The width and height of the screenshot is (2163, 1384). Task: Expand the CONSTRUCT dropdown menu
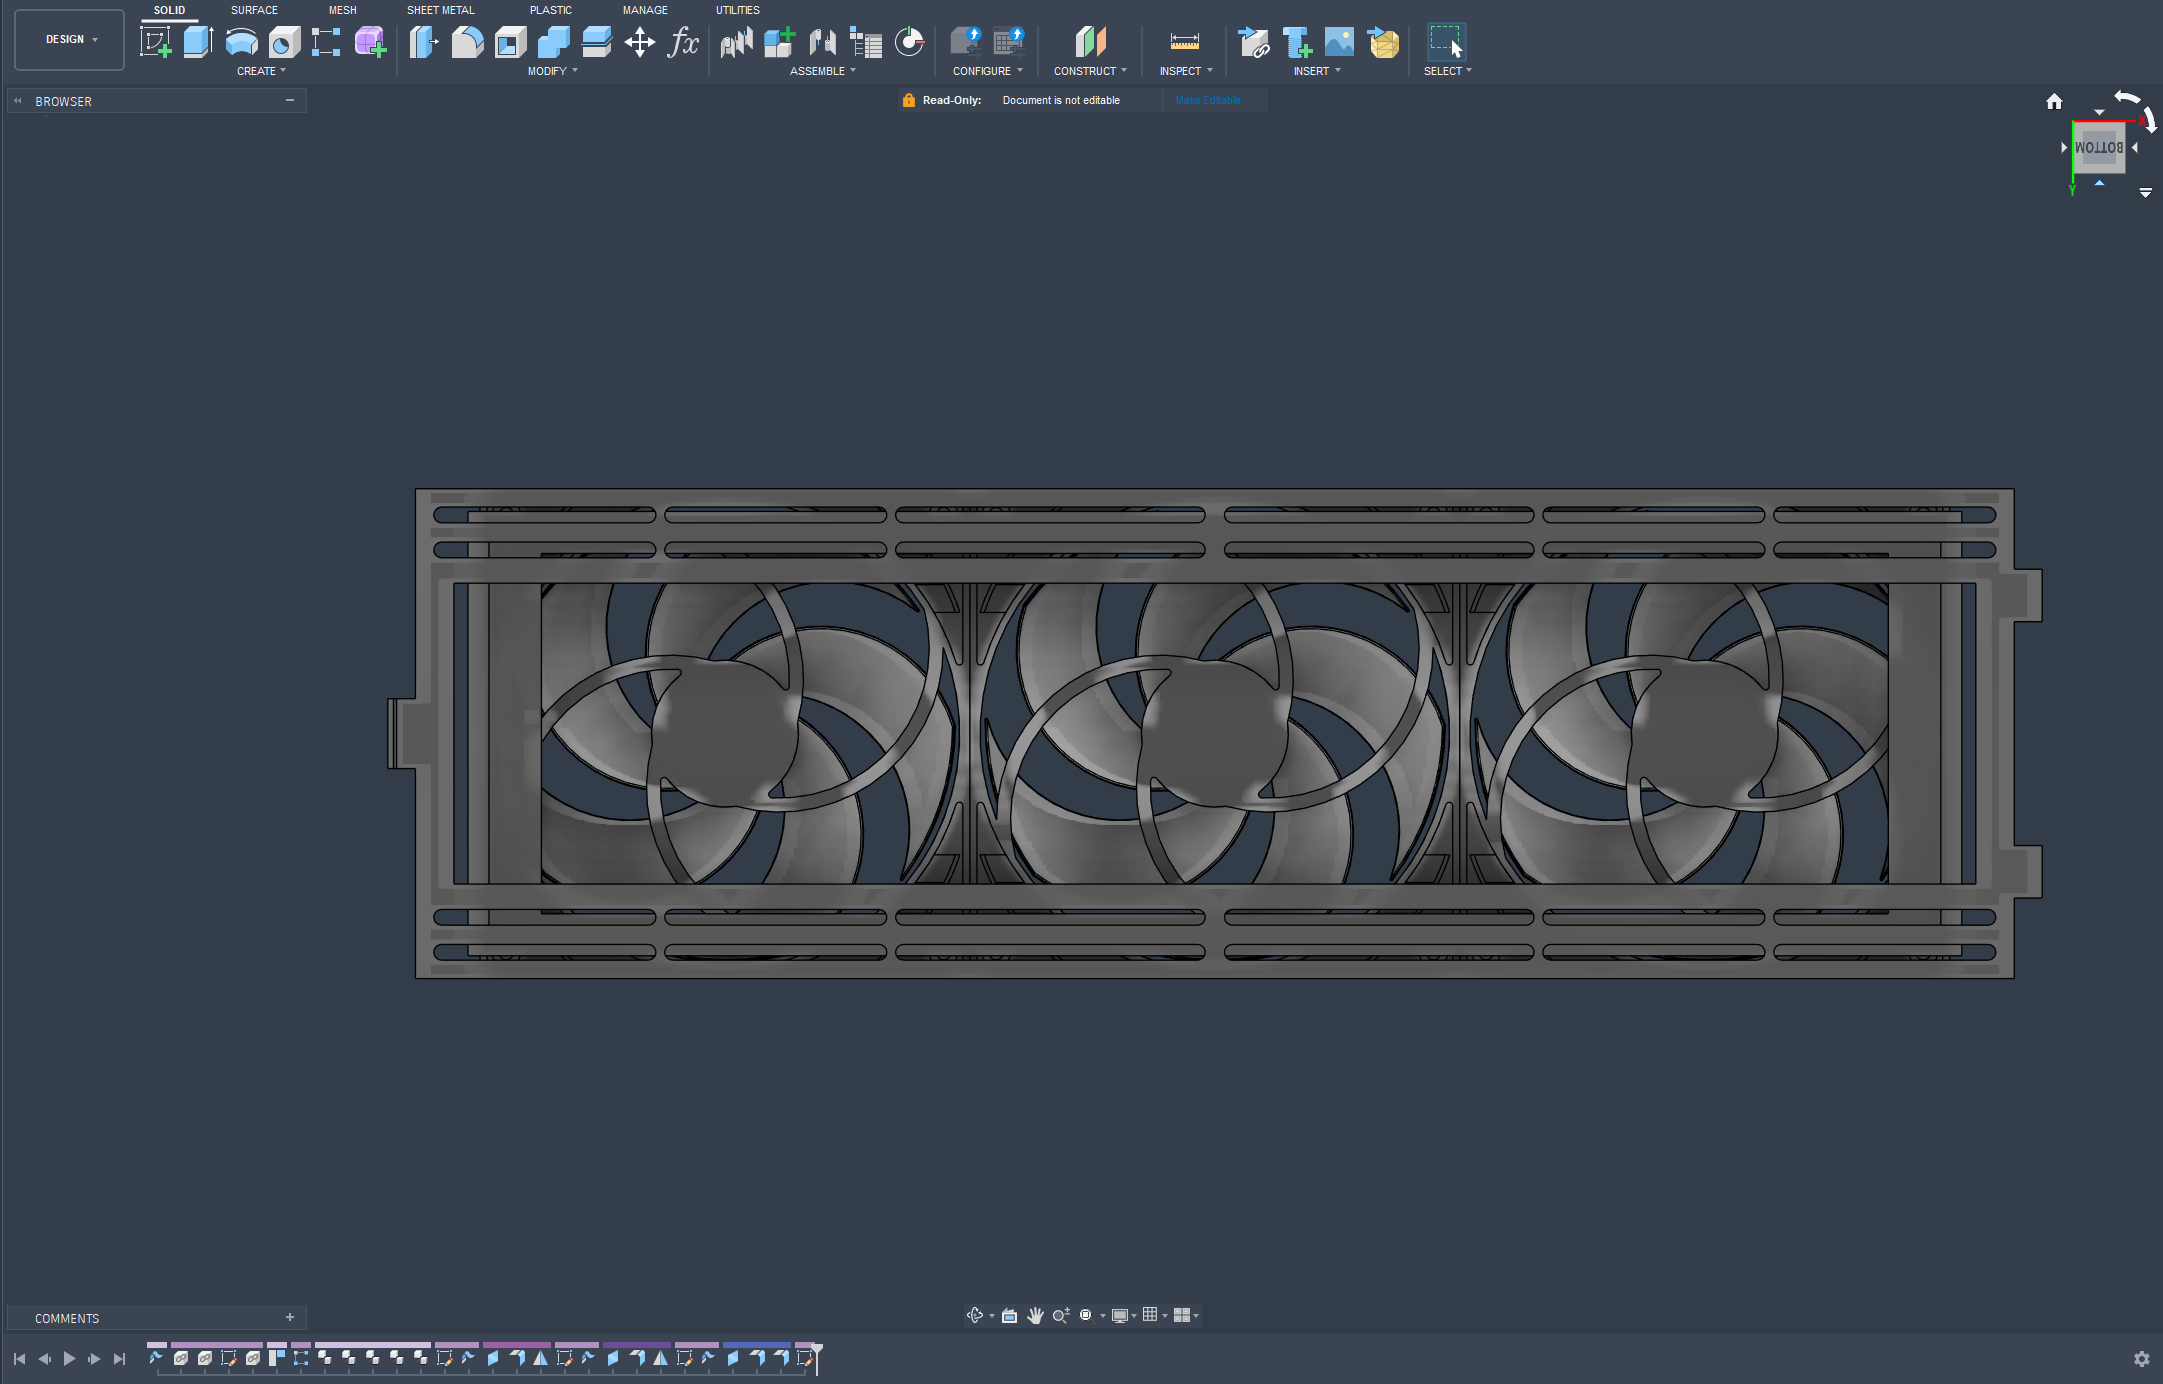pyautogui.click(x=1090, y=71)
